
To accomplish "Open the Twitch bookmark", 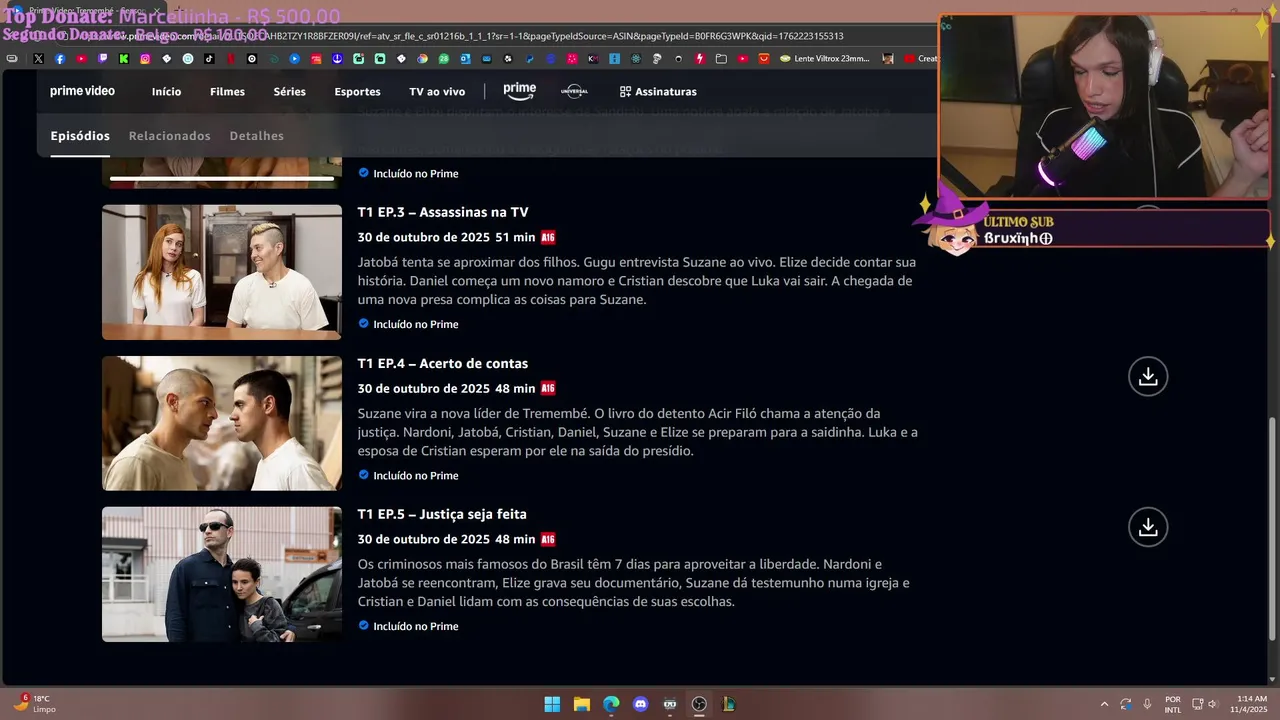I will click(102, 59).
